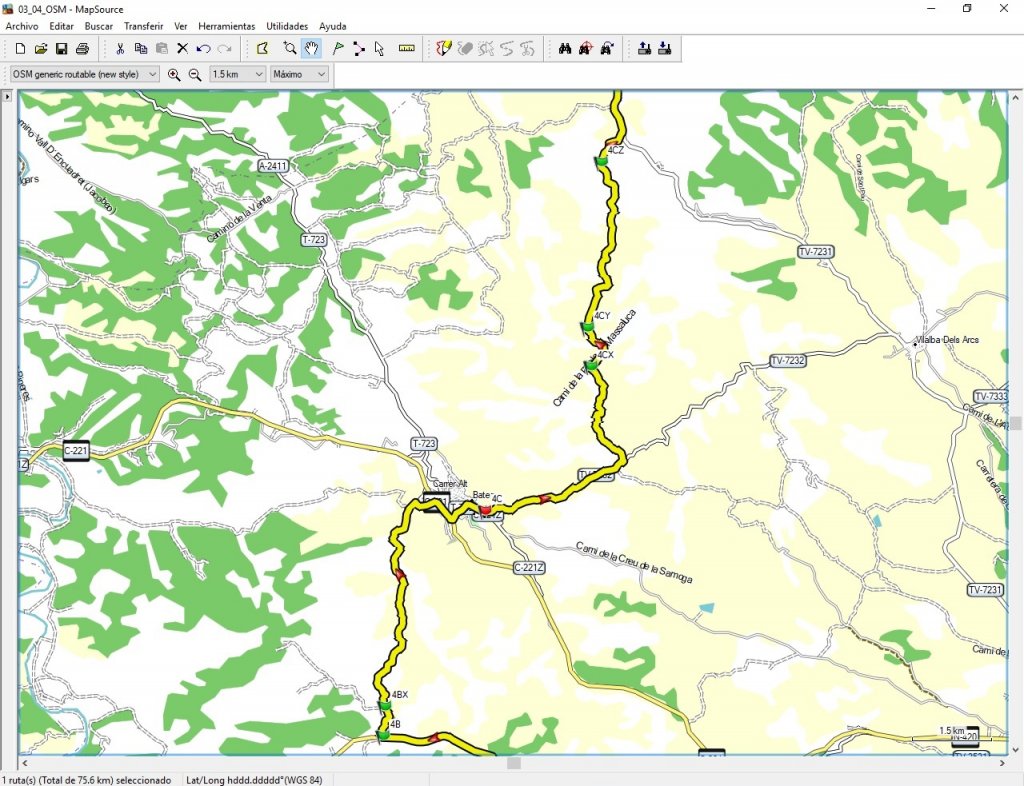Select the Measure distance ruler tool
This screenshot has width=1024, height=786.
point(406,48)
